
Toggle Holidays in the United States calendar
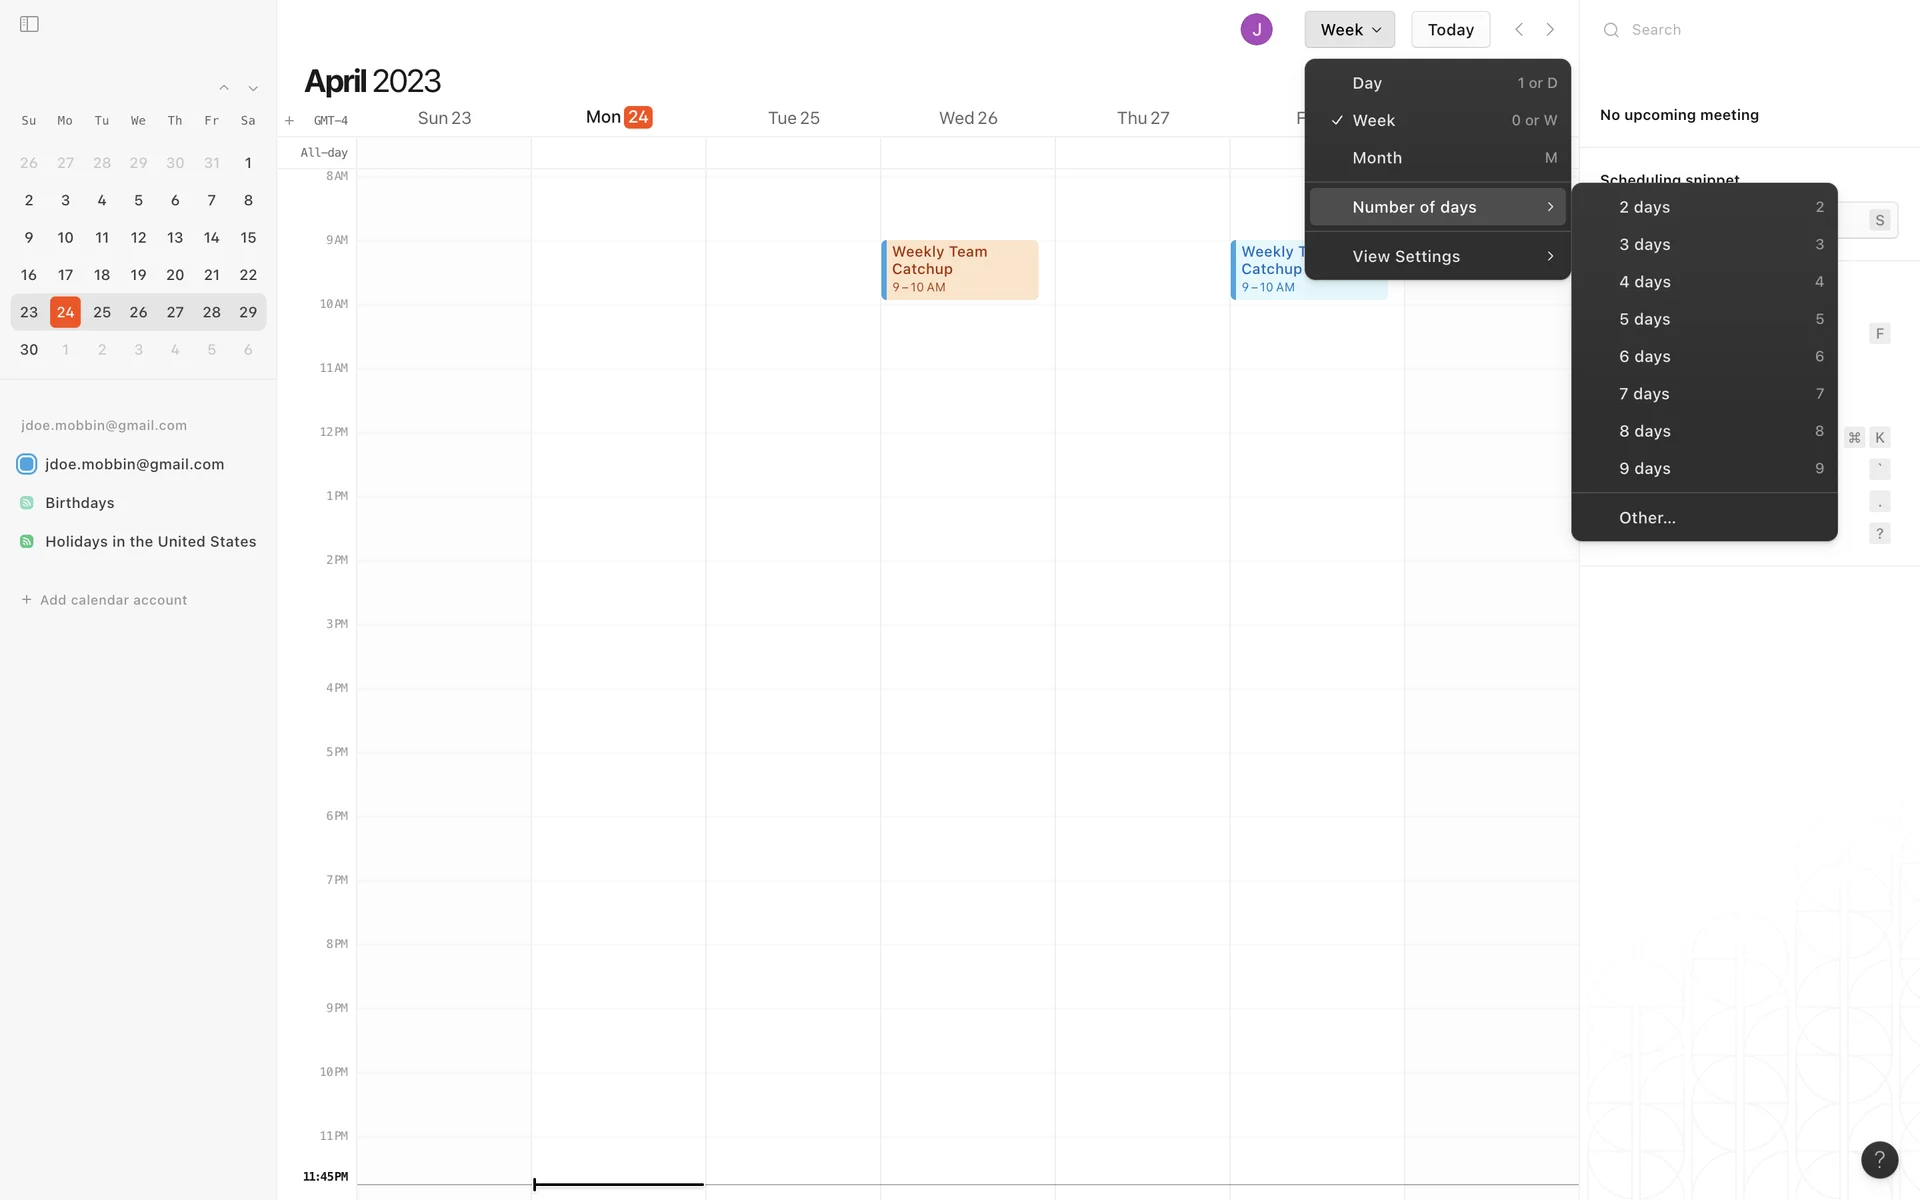coord(27,542)
